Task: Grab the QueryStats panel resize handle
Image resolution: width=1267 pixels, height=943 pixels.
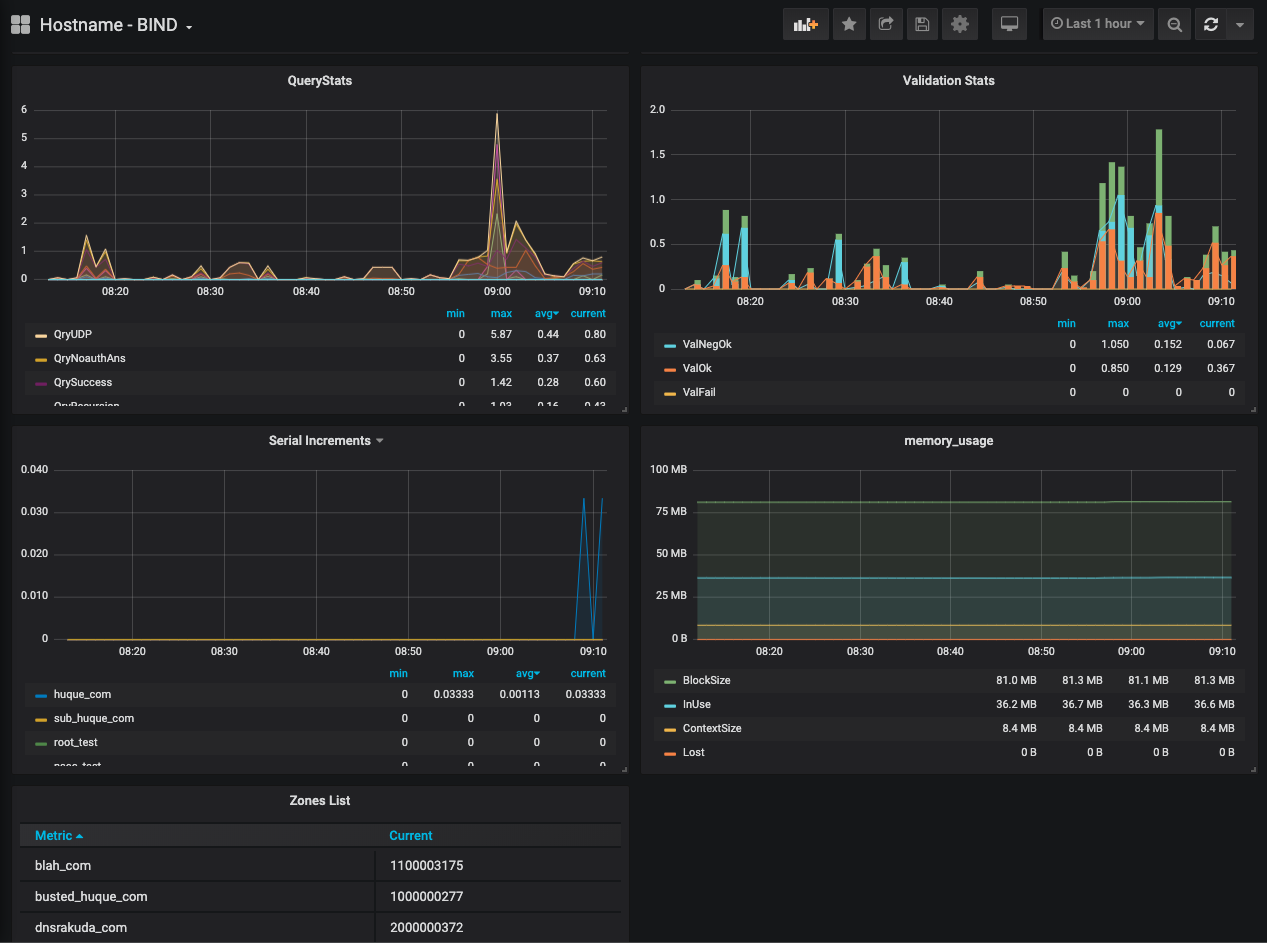Action: coord(623,409)
